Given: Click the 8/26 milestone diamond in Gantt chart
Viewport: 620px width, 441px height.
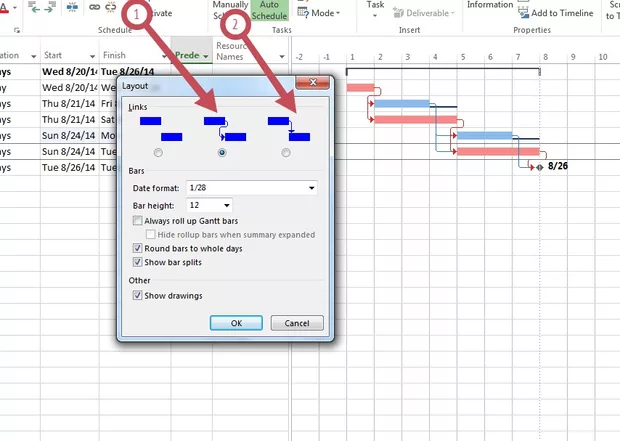Looking at the screenshot, I should (x=540, y=167).
